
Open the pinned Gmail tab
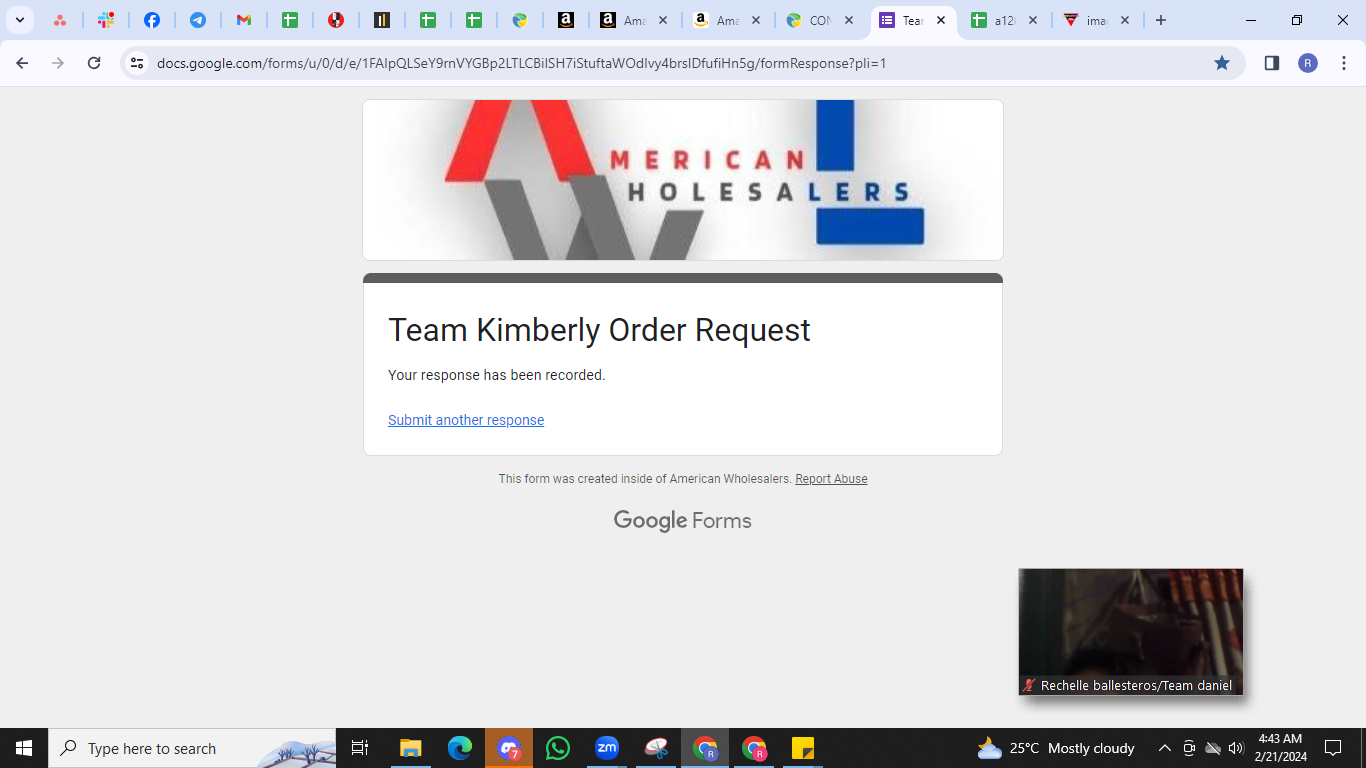tap(244, 20)
